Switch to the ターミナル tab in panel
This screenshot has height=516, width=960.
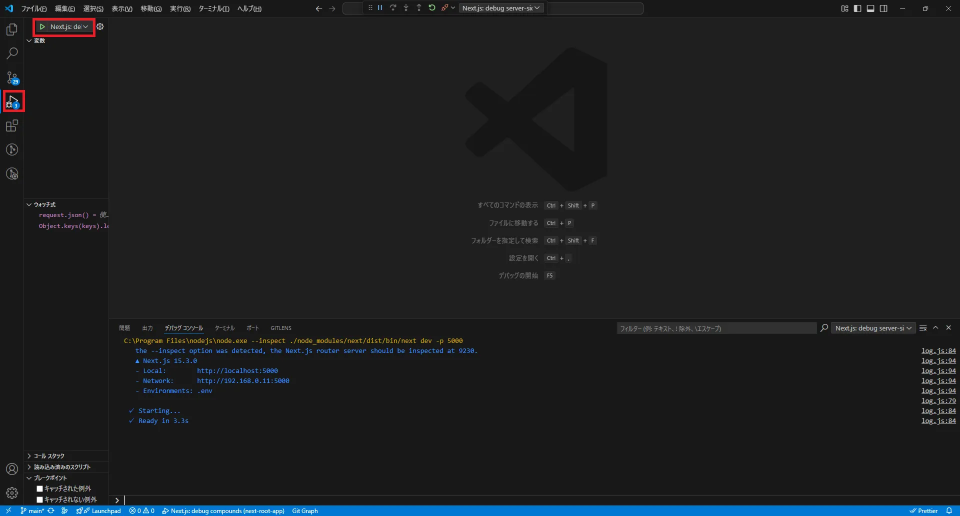coord(225,328)
